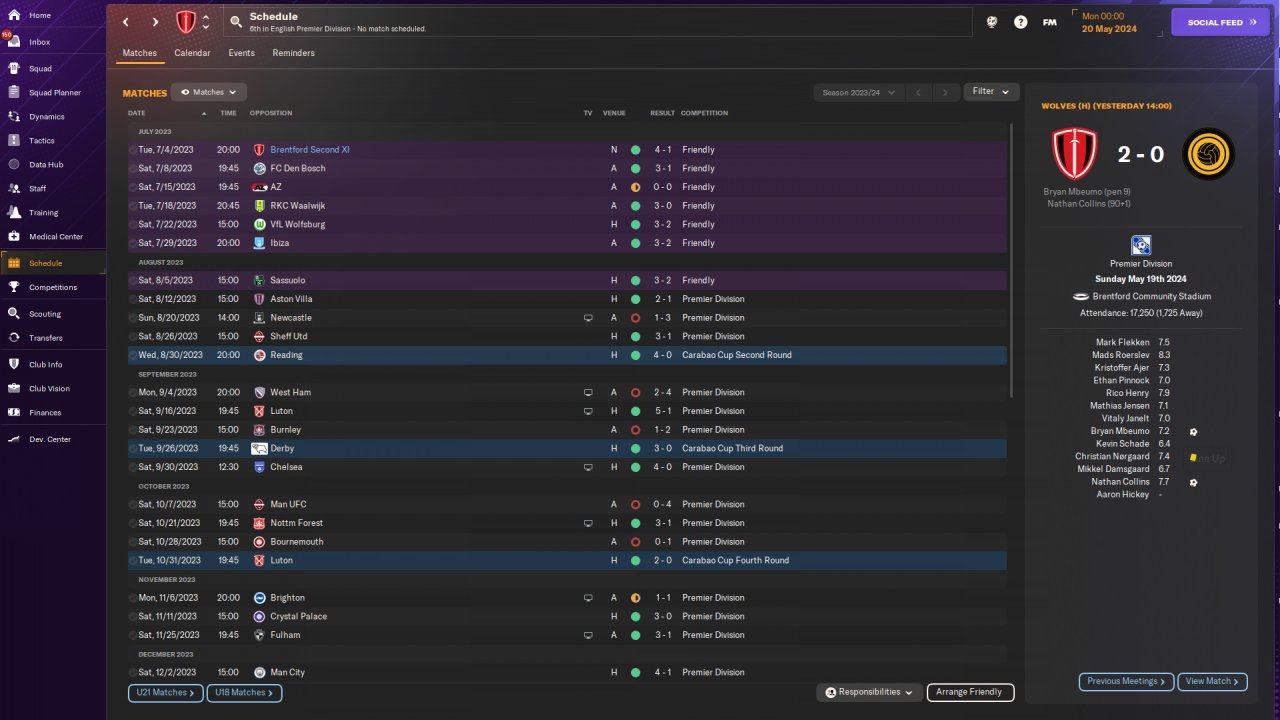Navigate back with the left arrow
1280x720 pixels.
(125, 22)
